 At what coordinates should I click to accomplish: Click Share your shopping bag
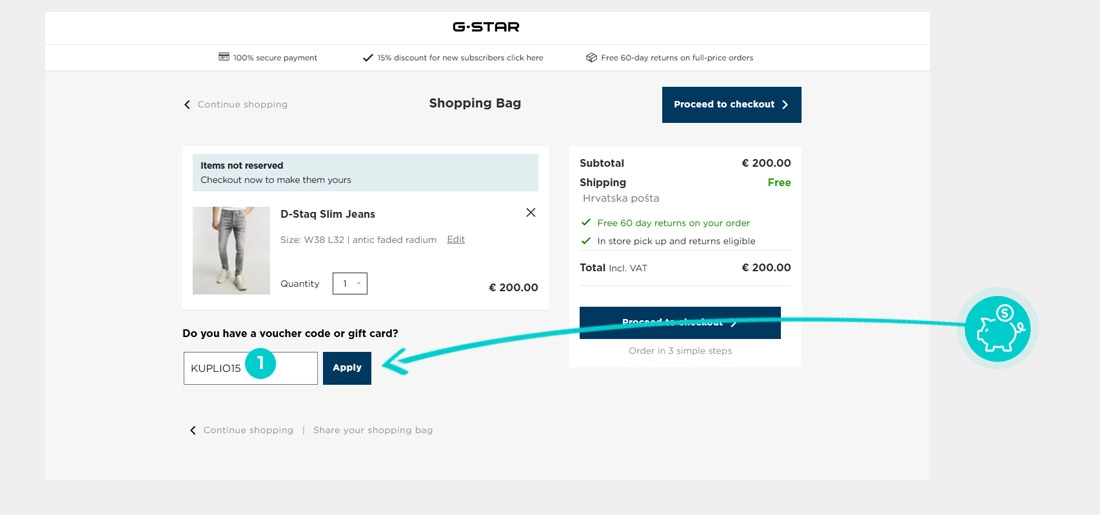373,431
